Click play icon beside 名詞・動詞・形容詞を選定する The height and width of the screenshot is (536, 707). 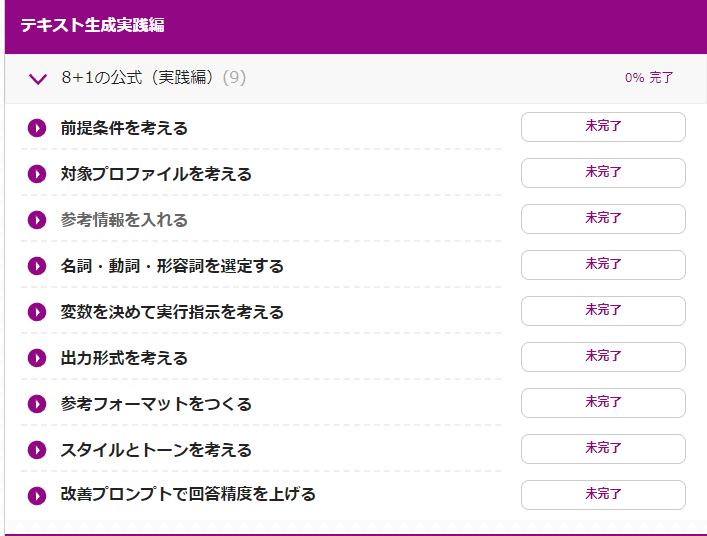[37, 266]
